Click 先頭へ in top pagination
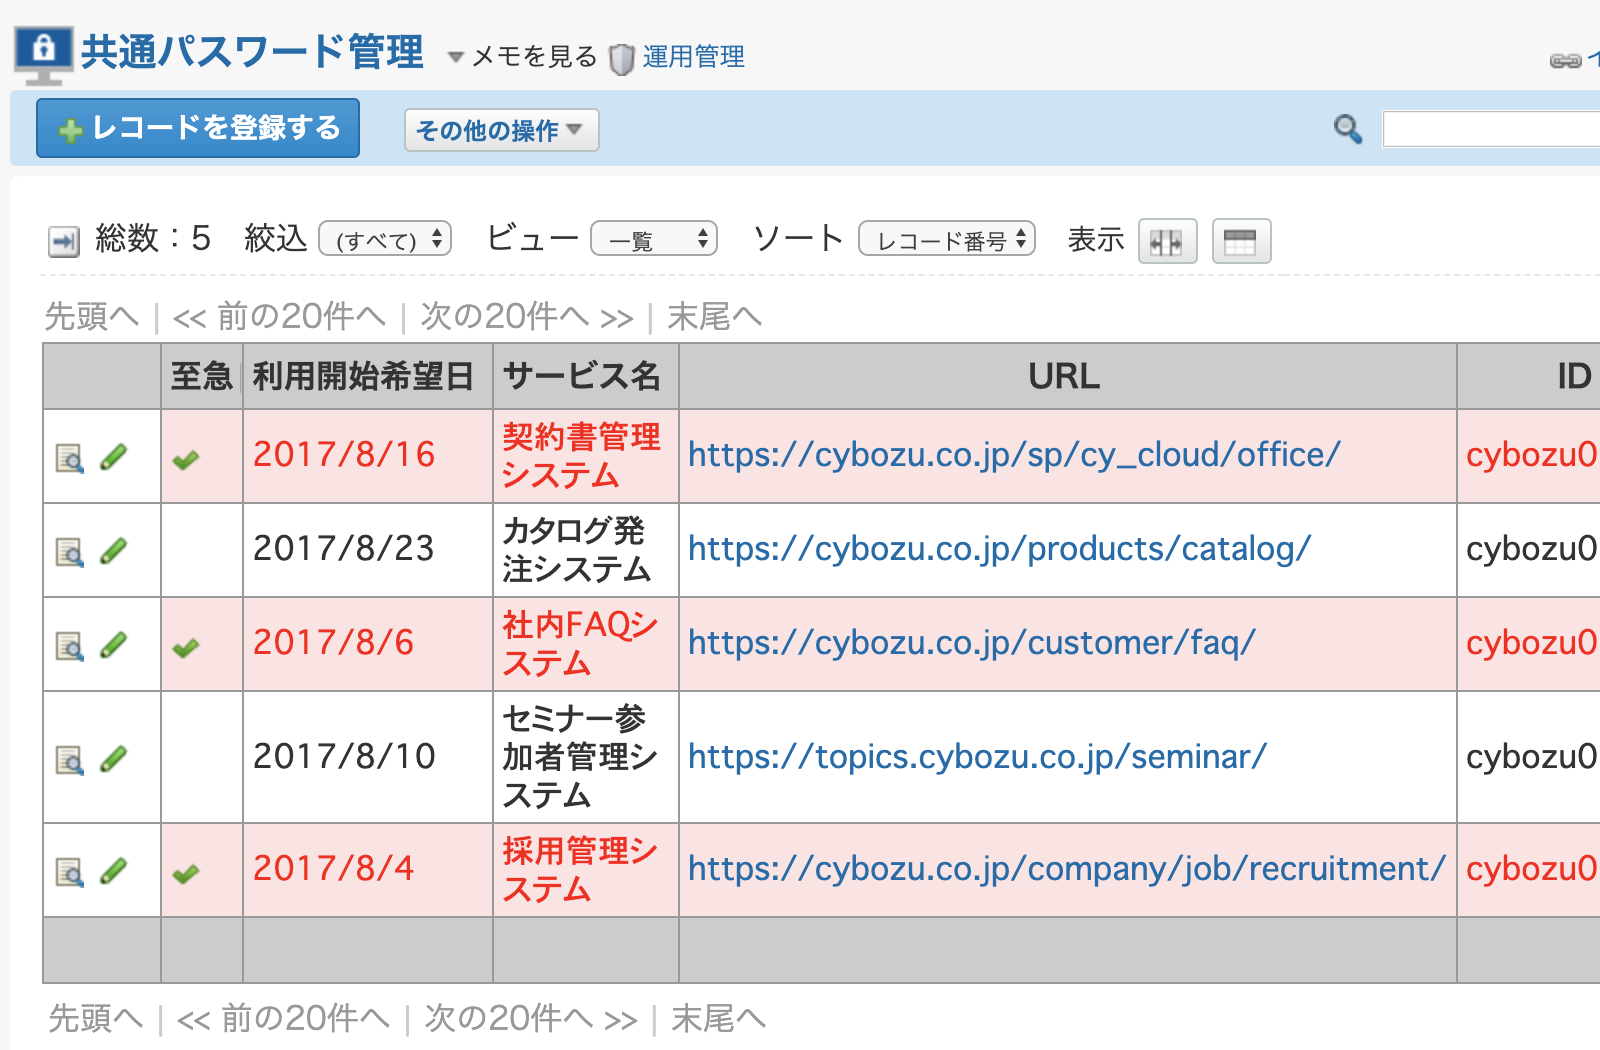 (91, 317)
